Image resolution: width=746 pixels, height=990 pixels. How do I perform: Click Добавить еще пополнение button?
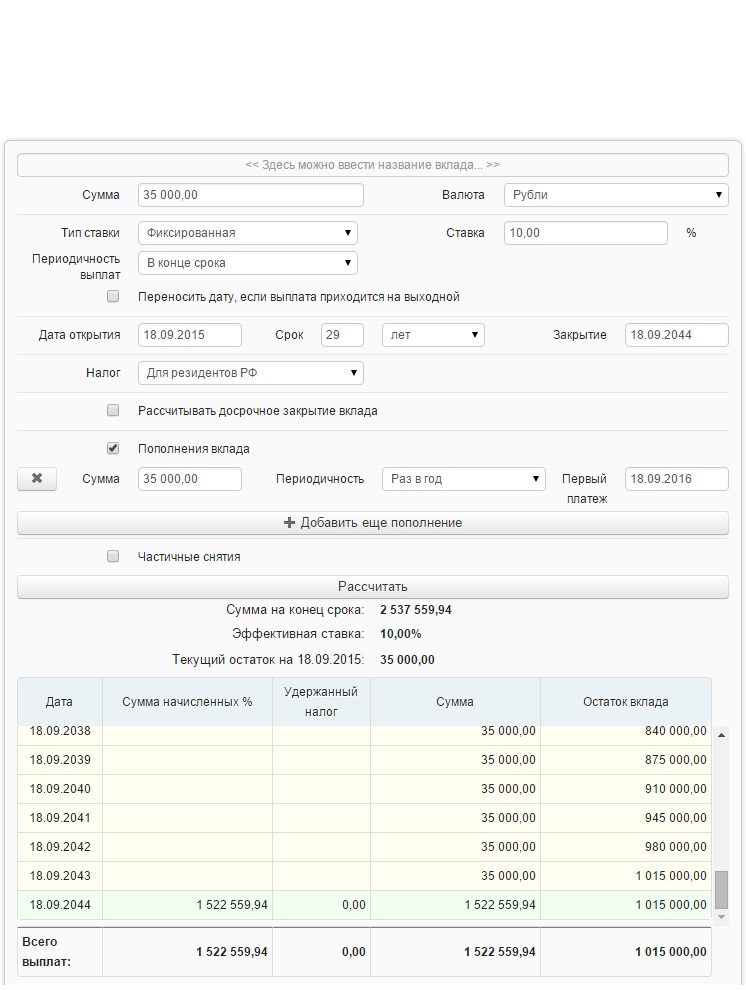pyautogui.click(x=372, y=523)
